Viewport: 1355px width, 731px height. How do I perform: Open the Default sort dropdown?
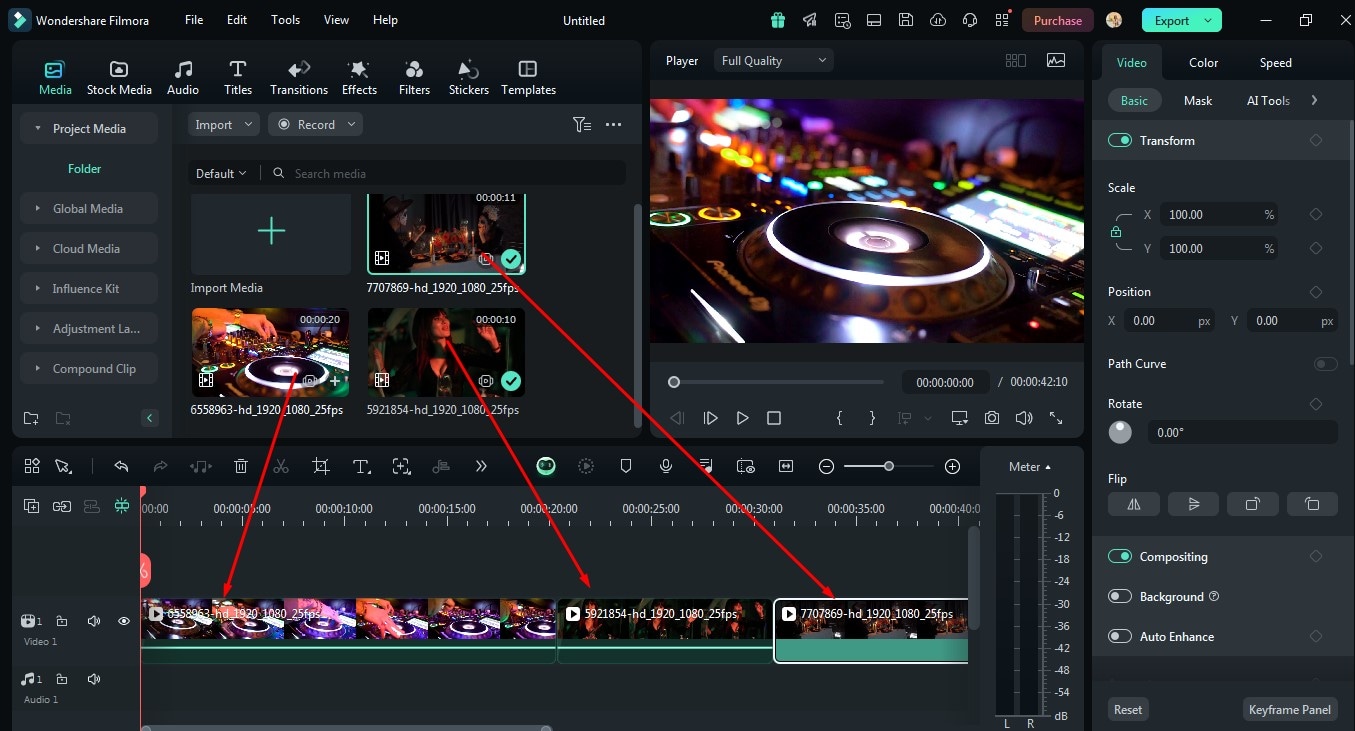tap(221, 173)
